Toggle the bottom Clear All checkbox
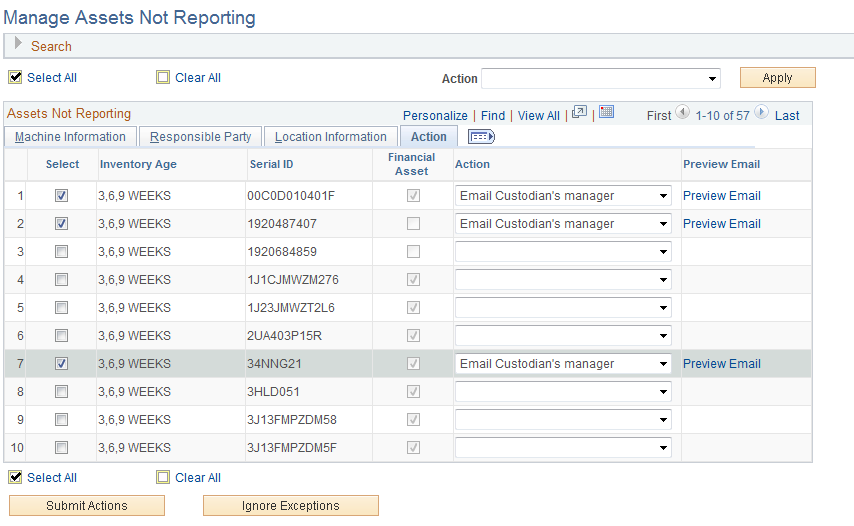This screenshot has height=526, width=854. coord(163,478)
